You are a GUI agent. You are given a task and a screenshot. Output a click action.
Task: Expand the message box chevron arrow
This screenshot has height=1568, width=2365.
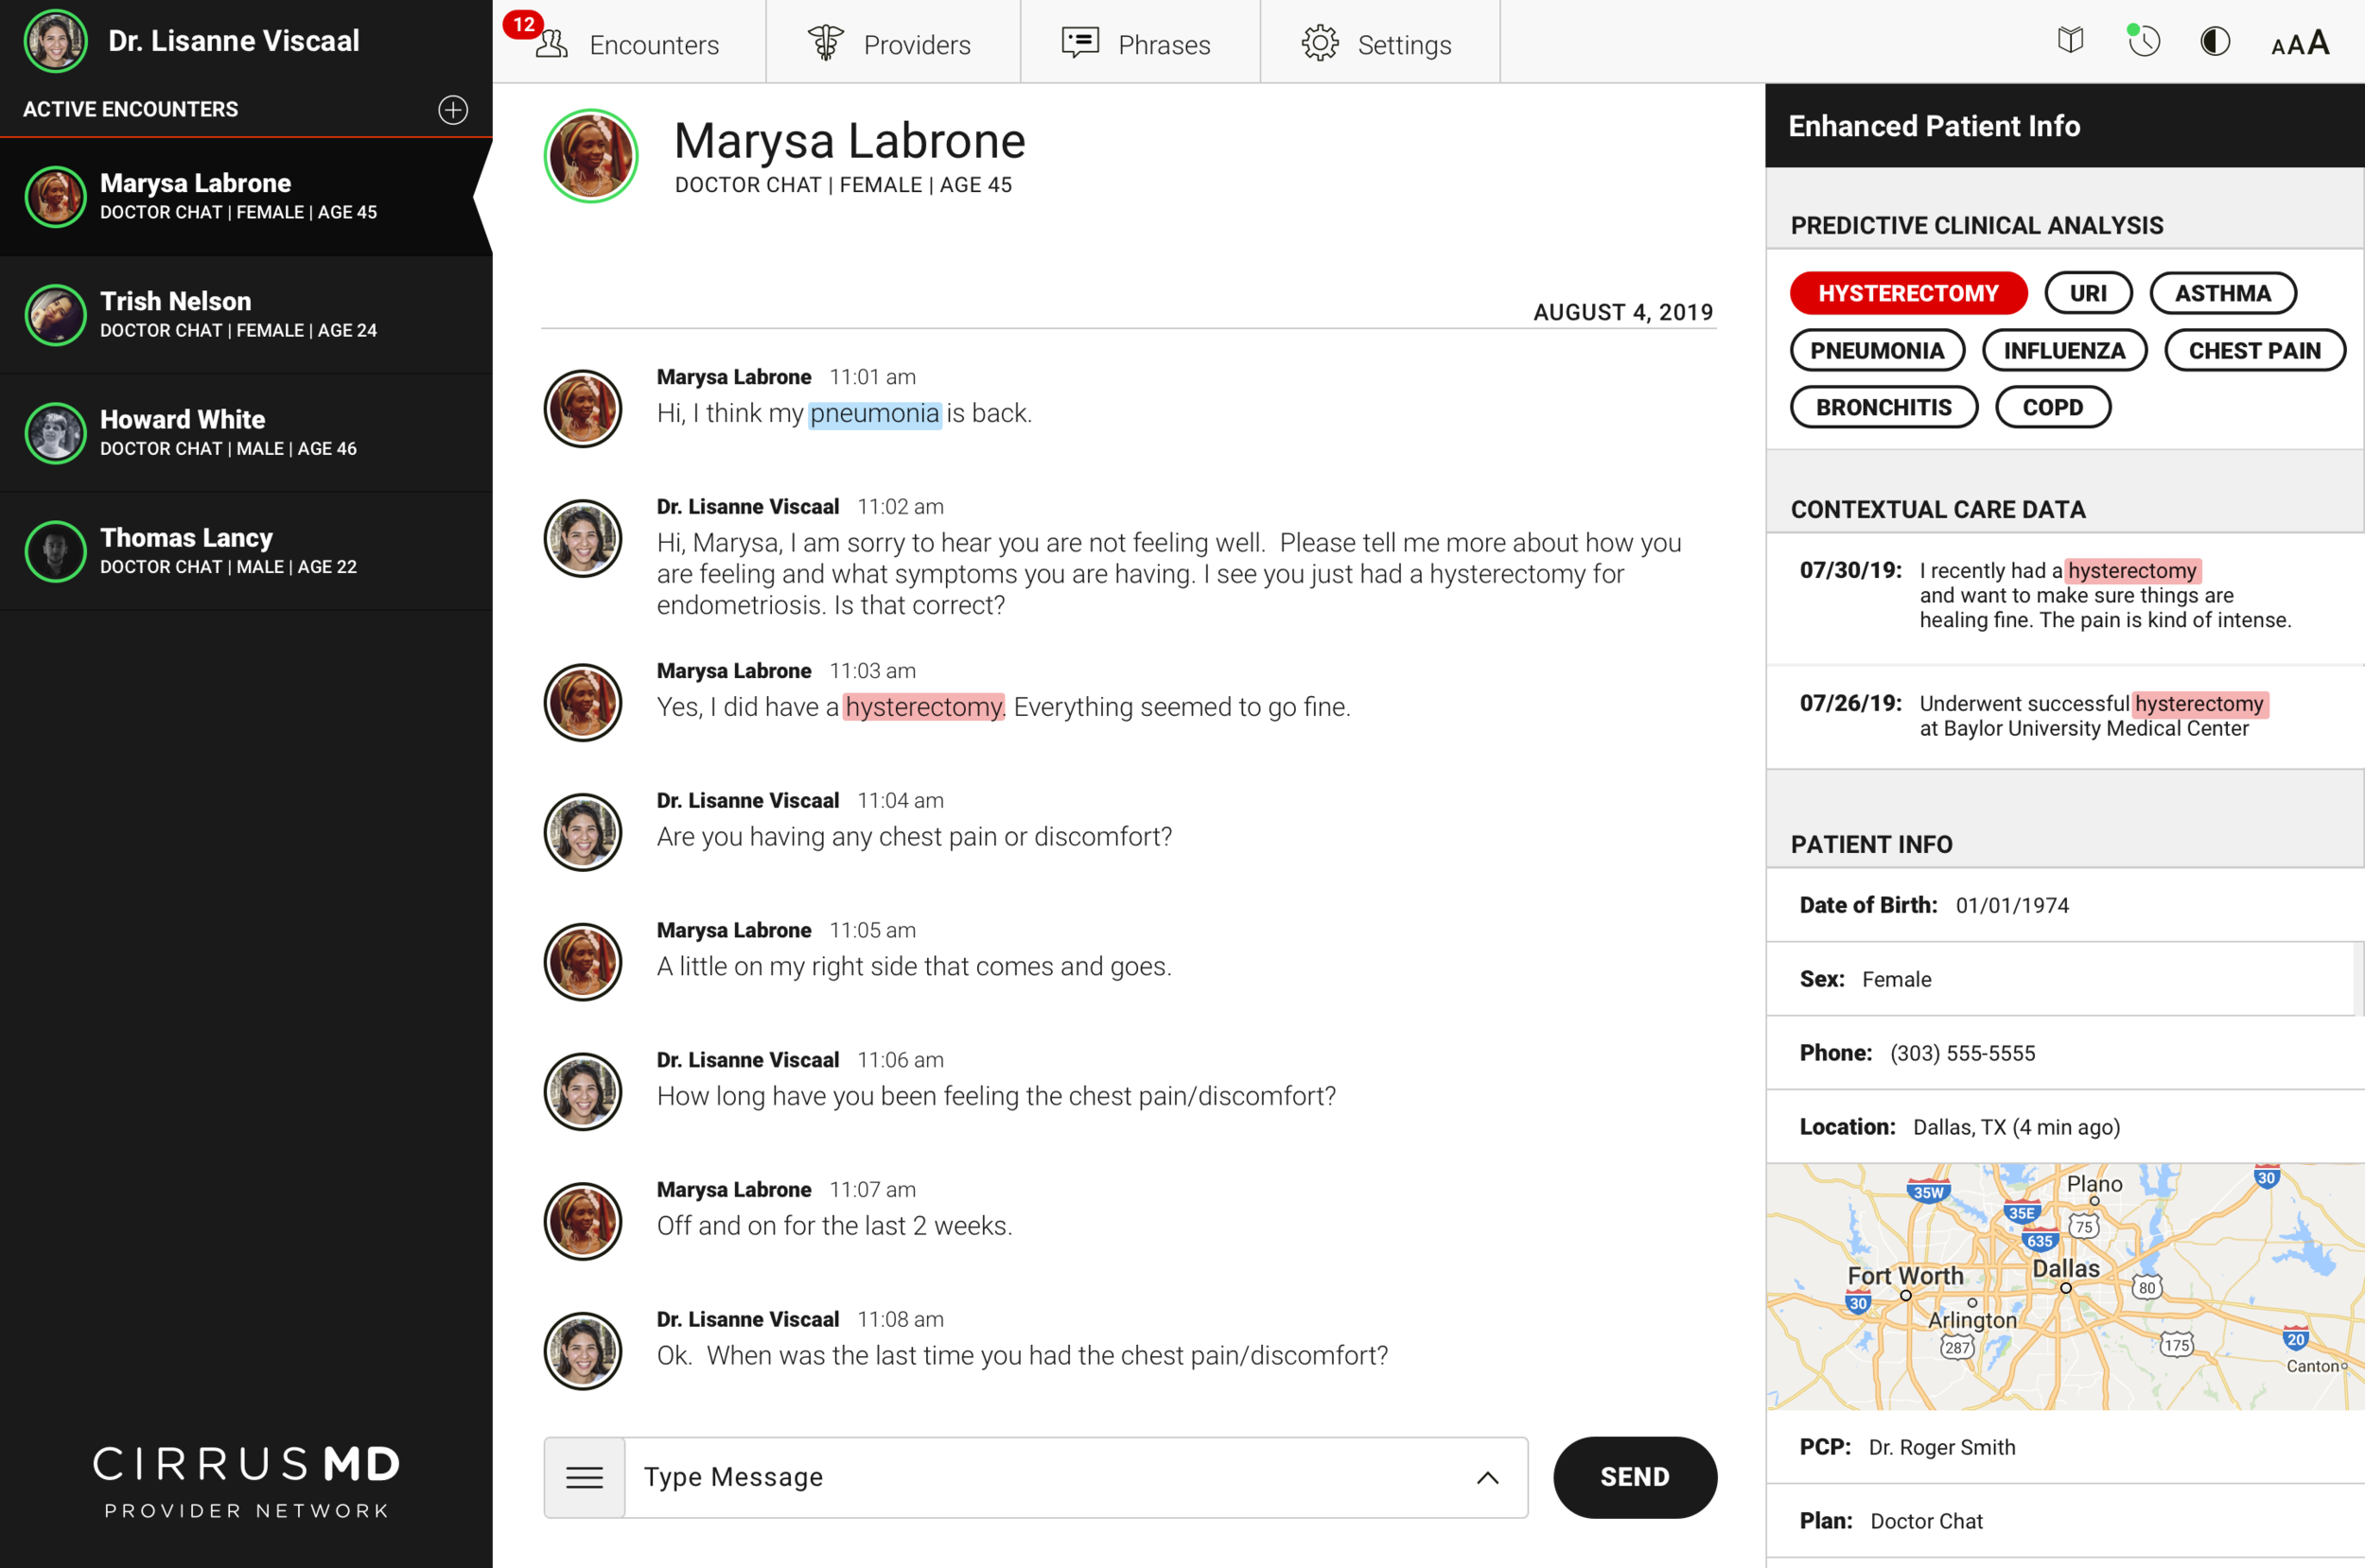tap(1487, 1477)
